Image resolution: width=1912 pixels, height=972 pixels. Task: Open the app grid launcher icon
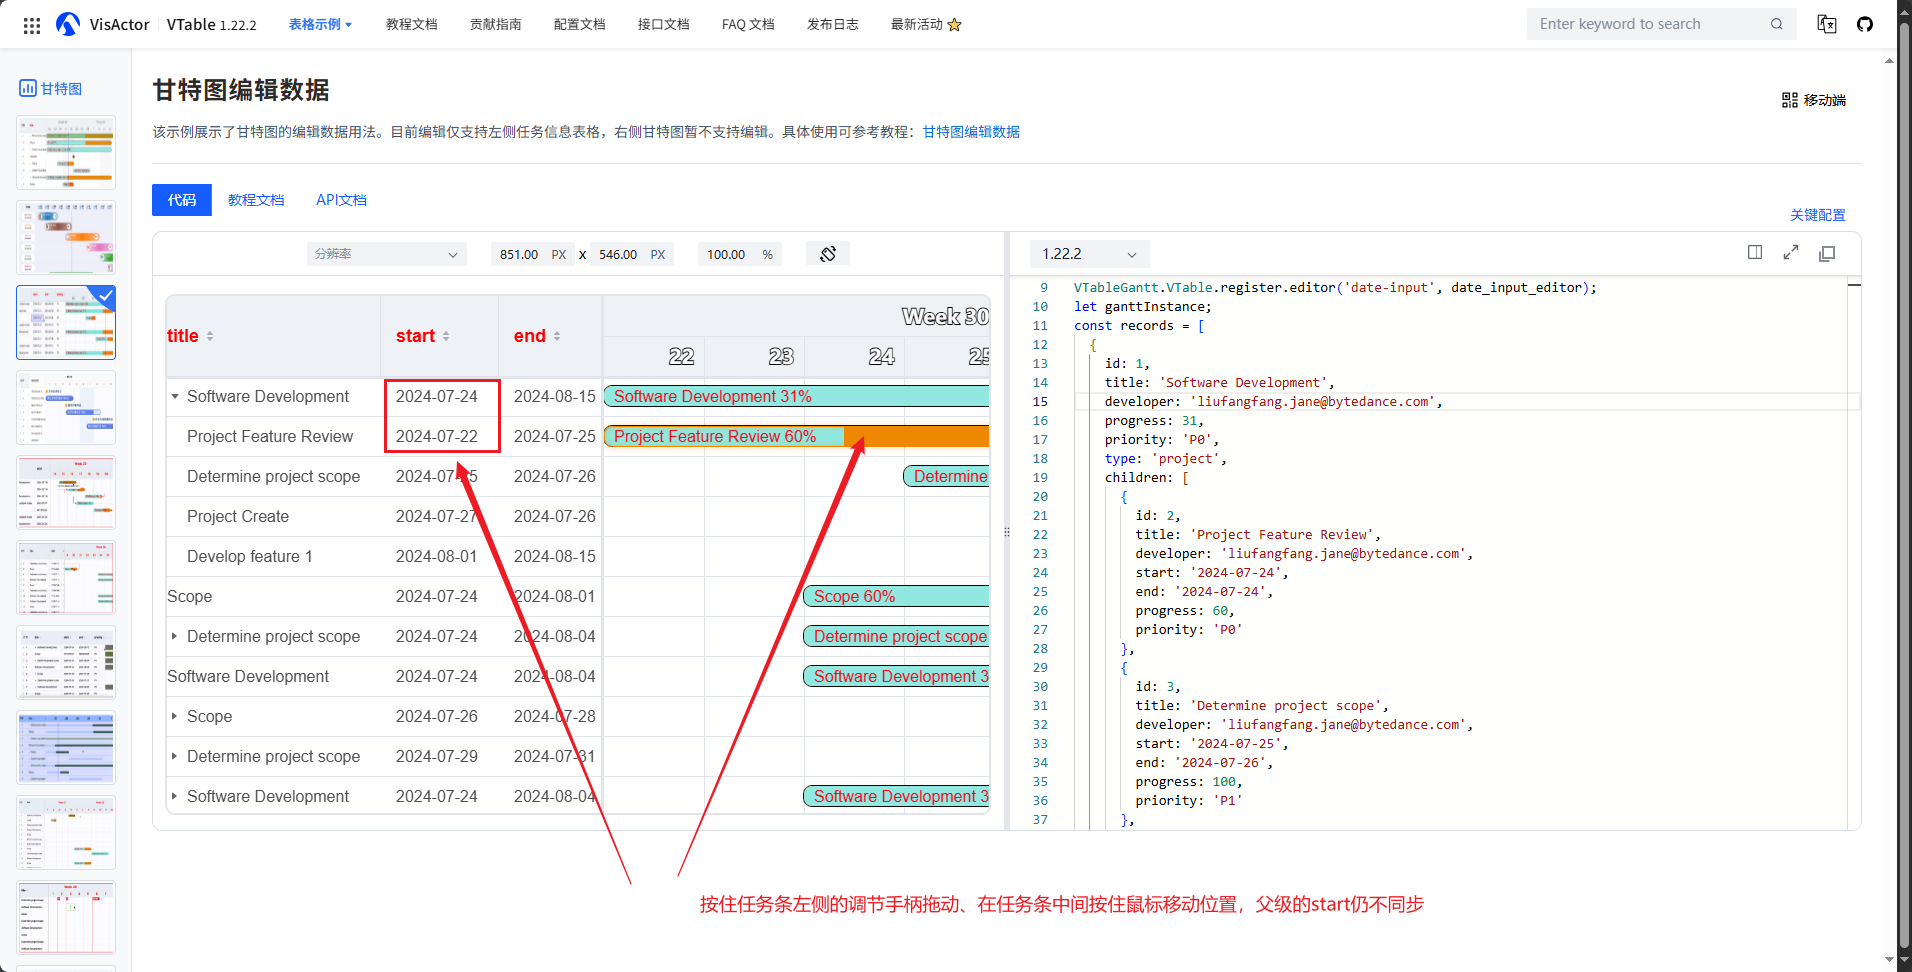coord(32,25)
